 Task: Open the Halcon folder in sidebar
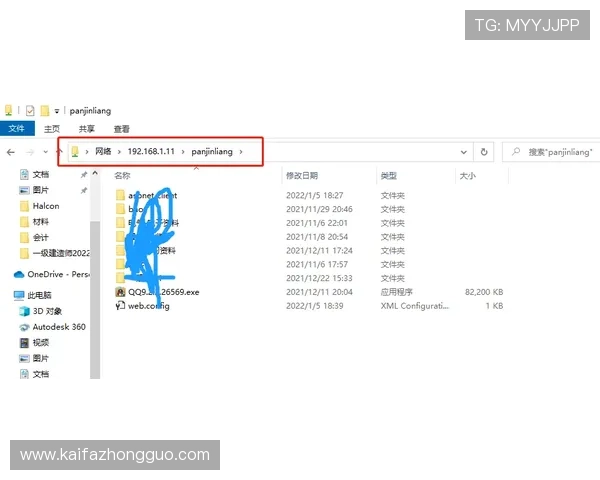tap(46, 206)
